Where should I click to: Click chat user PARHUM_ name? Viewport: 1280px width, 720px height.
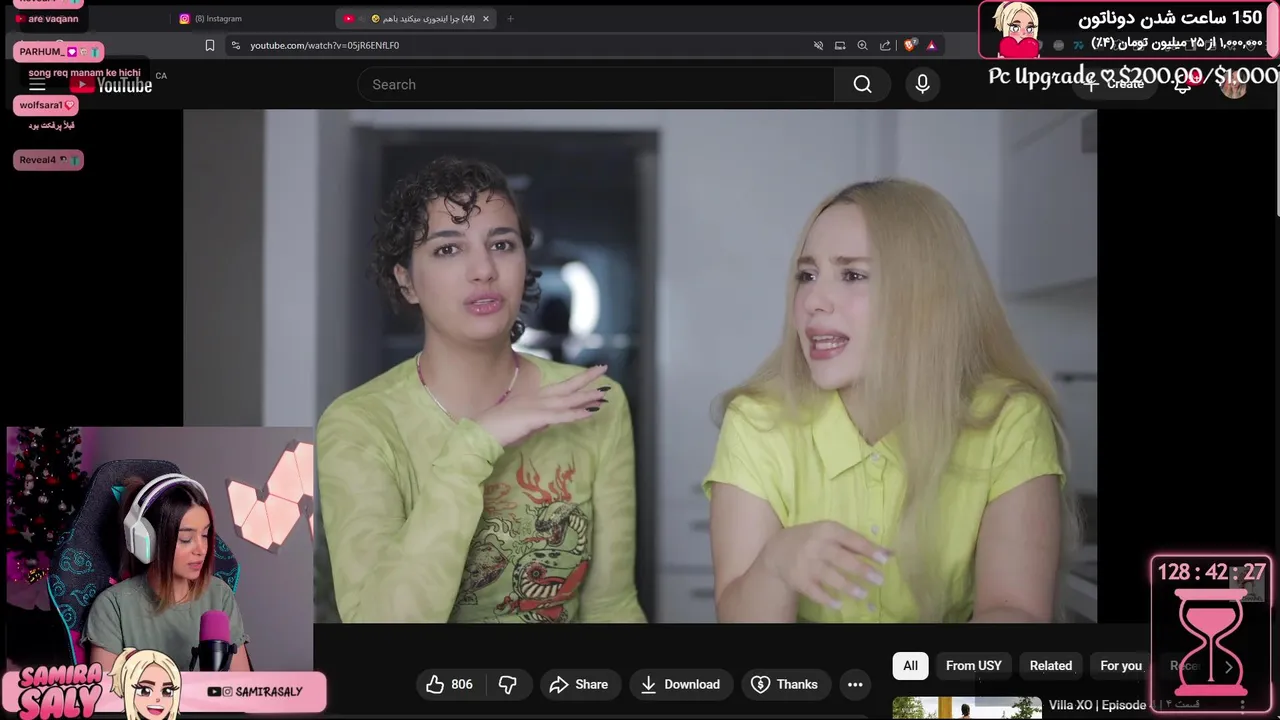click(41, 51)
